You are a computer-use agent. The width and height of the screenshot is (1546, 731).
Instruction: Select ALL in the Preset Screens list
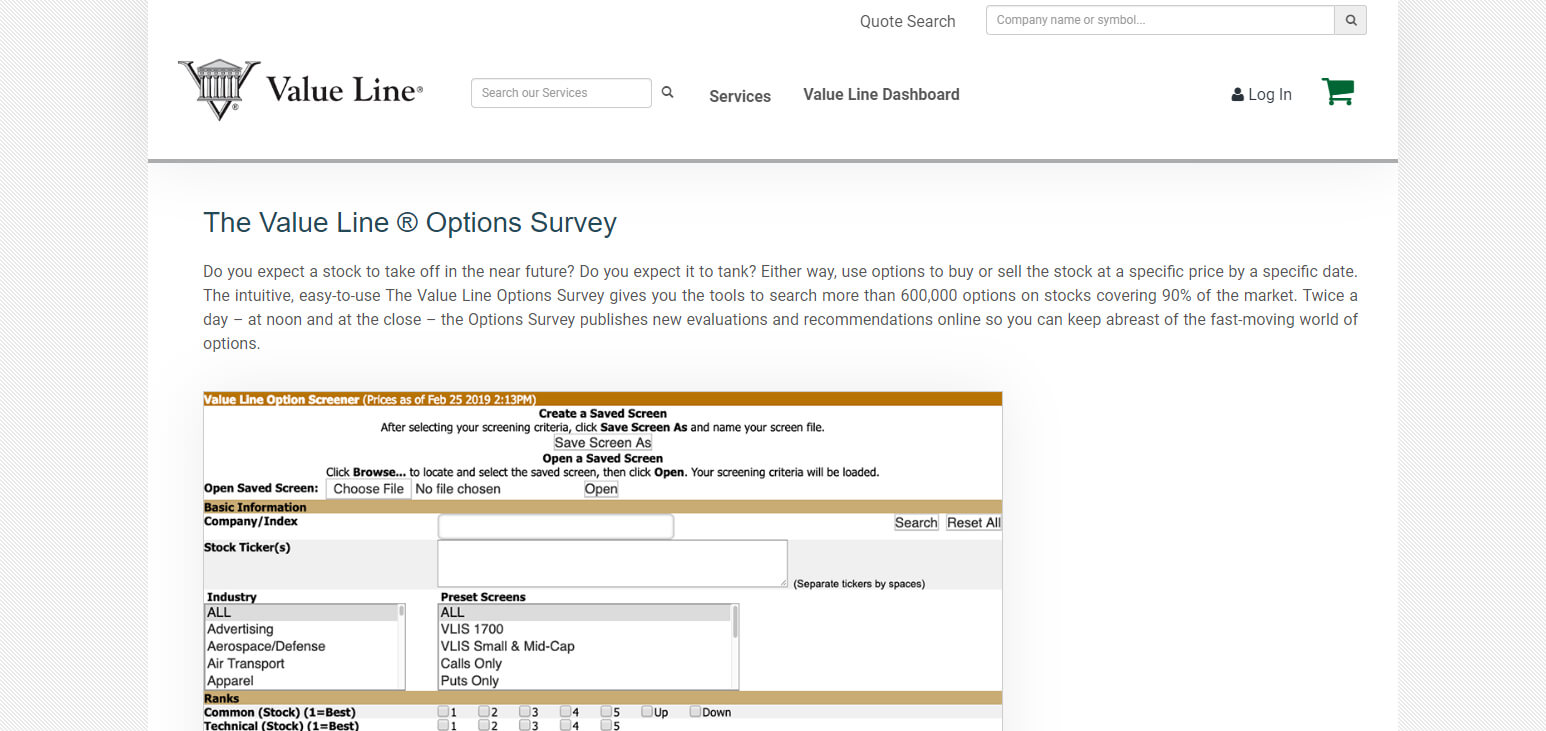[584, 612]
